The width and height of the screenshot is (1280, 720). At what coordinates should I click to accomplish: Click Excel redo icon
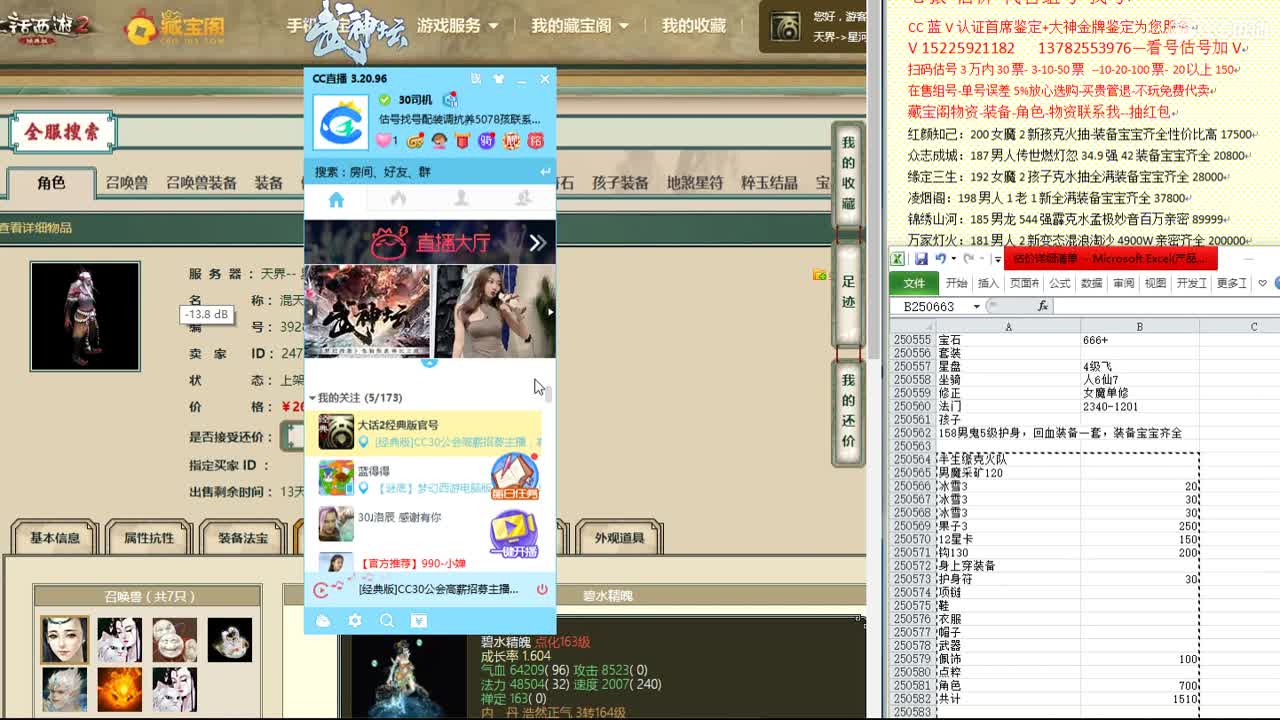tap(968, 259)
